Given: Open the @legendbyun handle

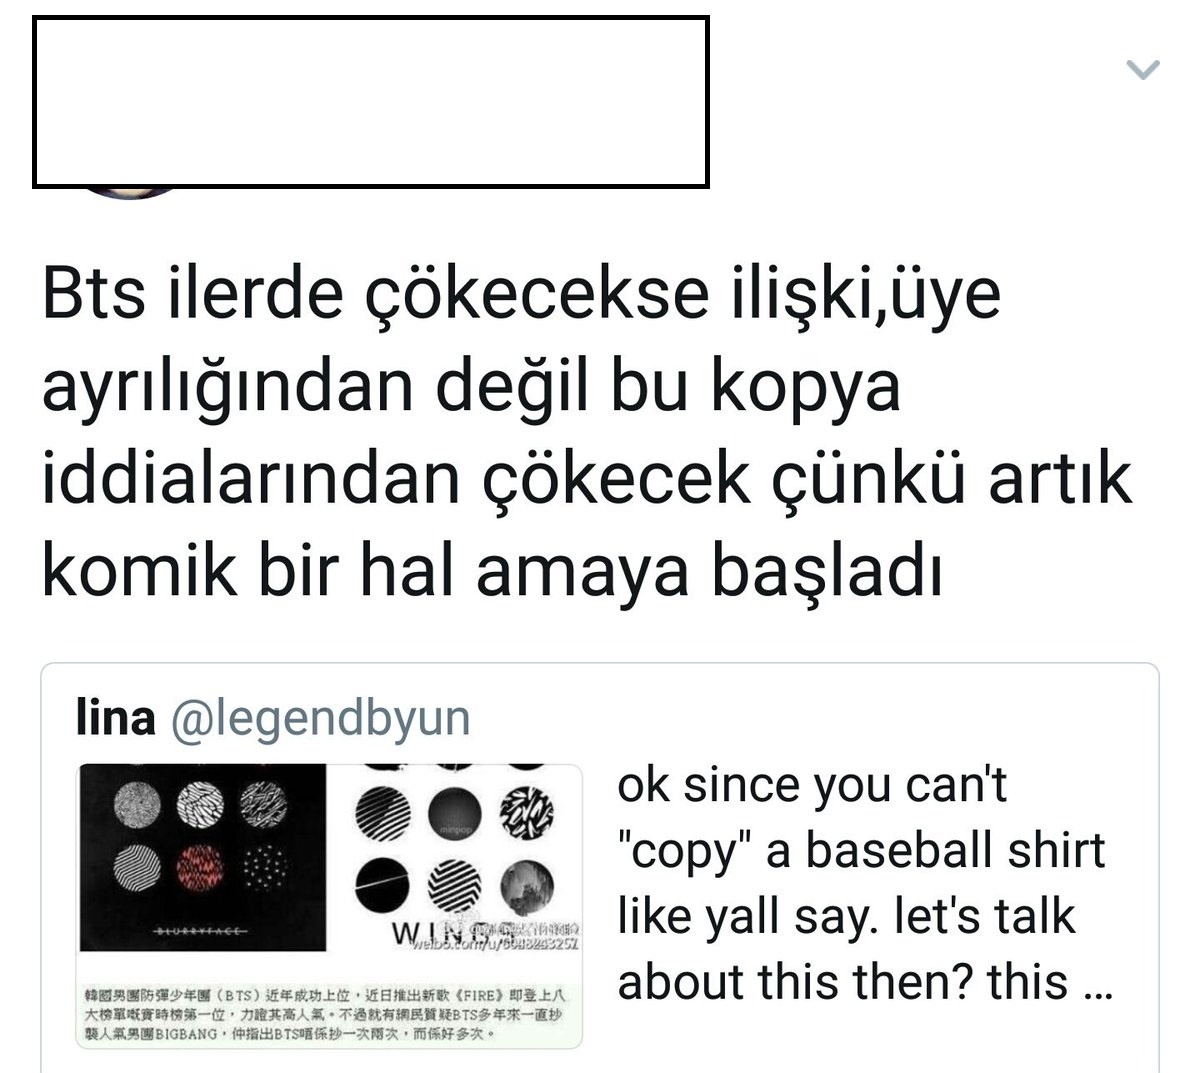Looking at the screenshot, I should pos(320,719).
